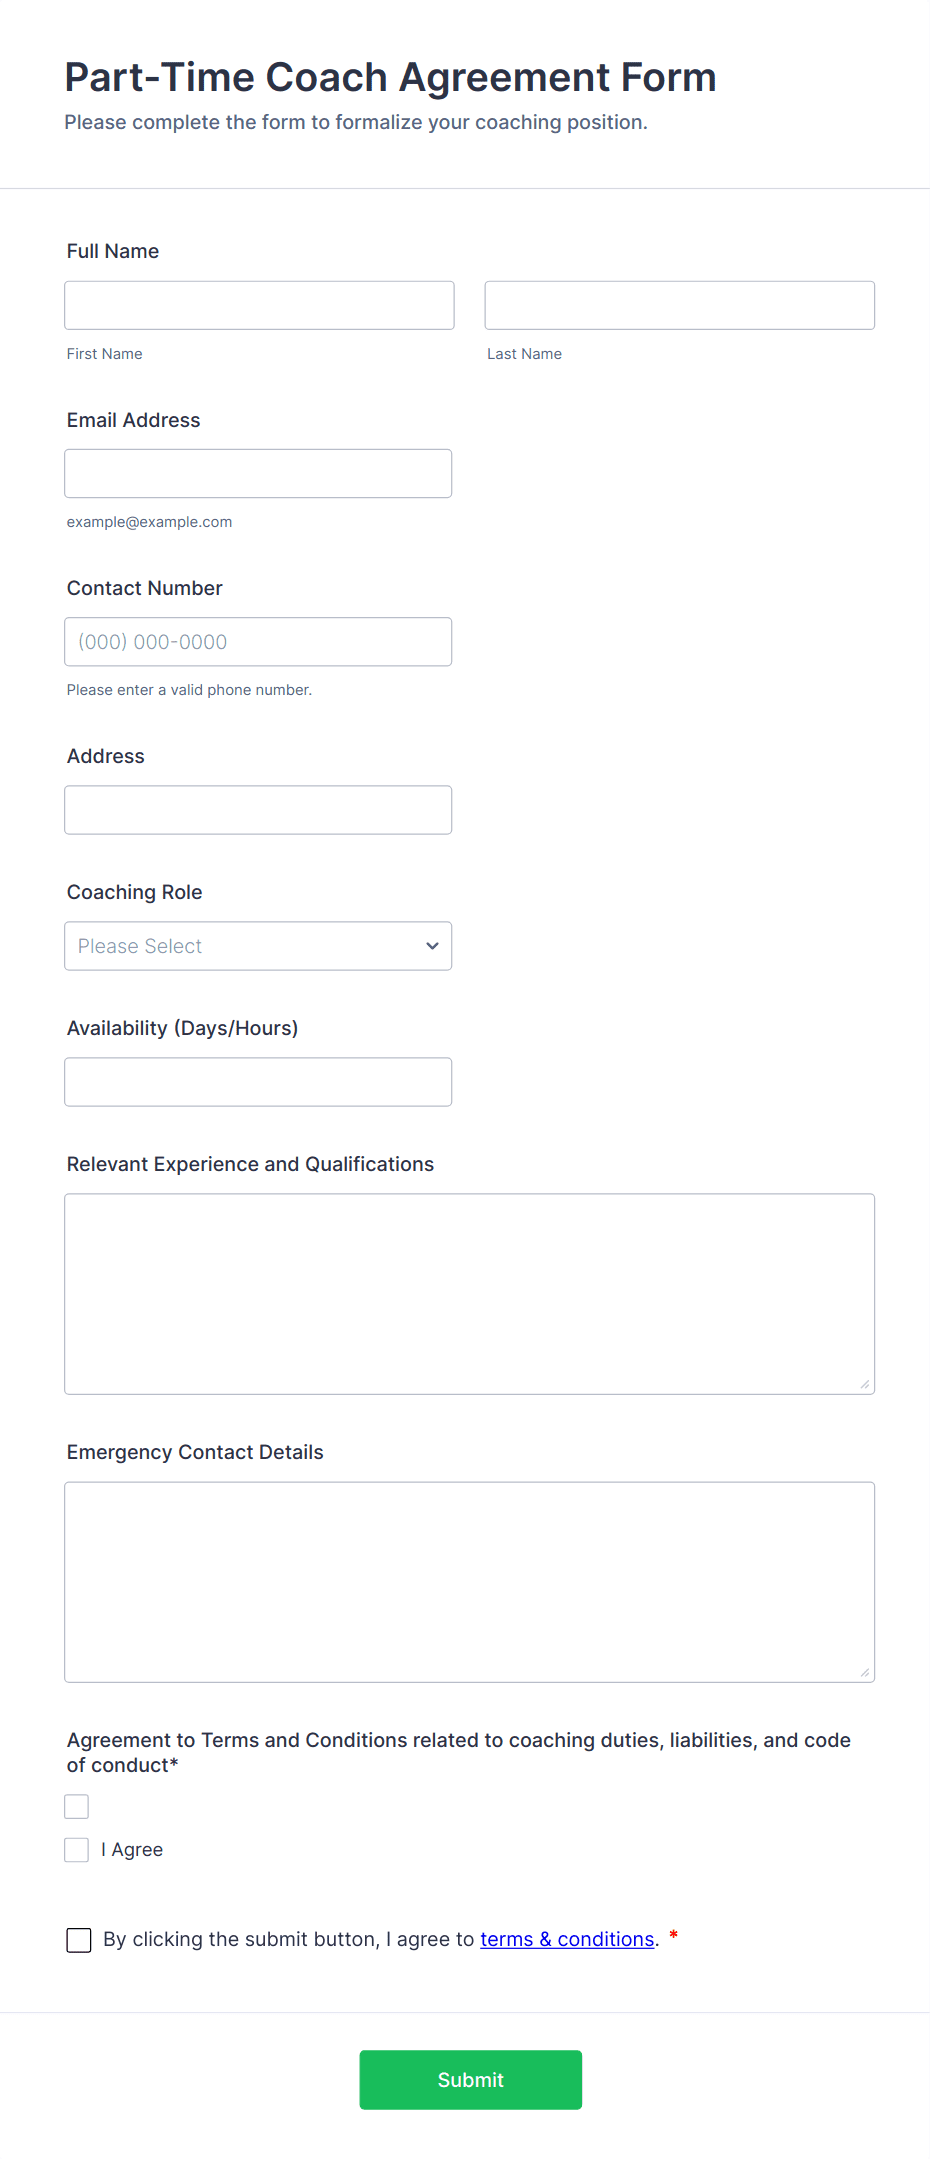
Task: Click the Contact Number phone field
Action: 258,642
